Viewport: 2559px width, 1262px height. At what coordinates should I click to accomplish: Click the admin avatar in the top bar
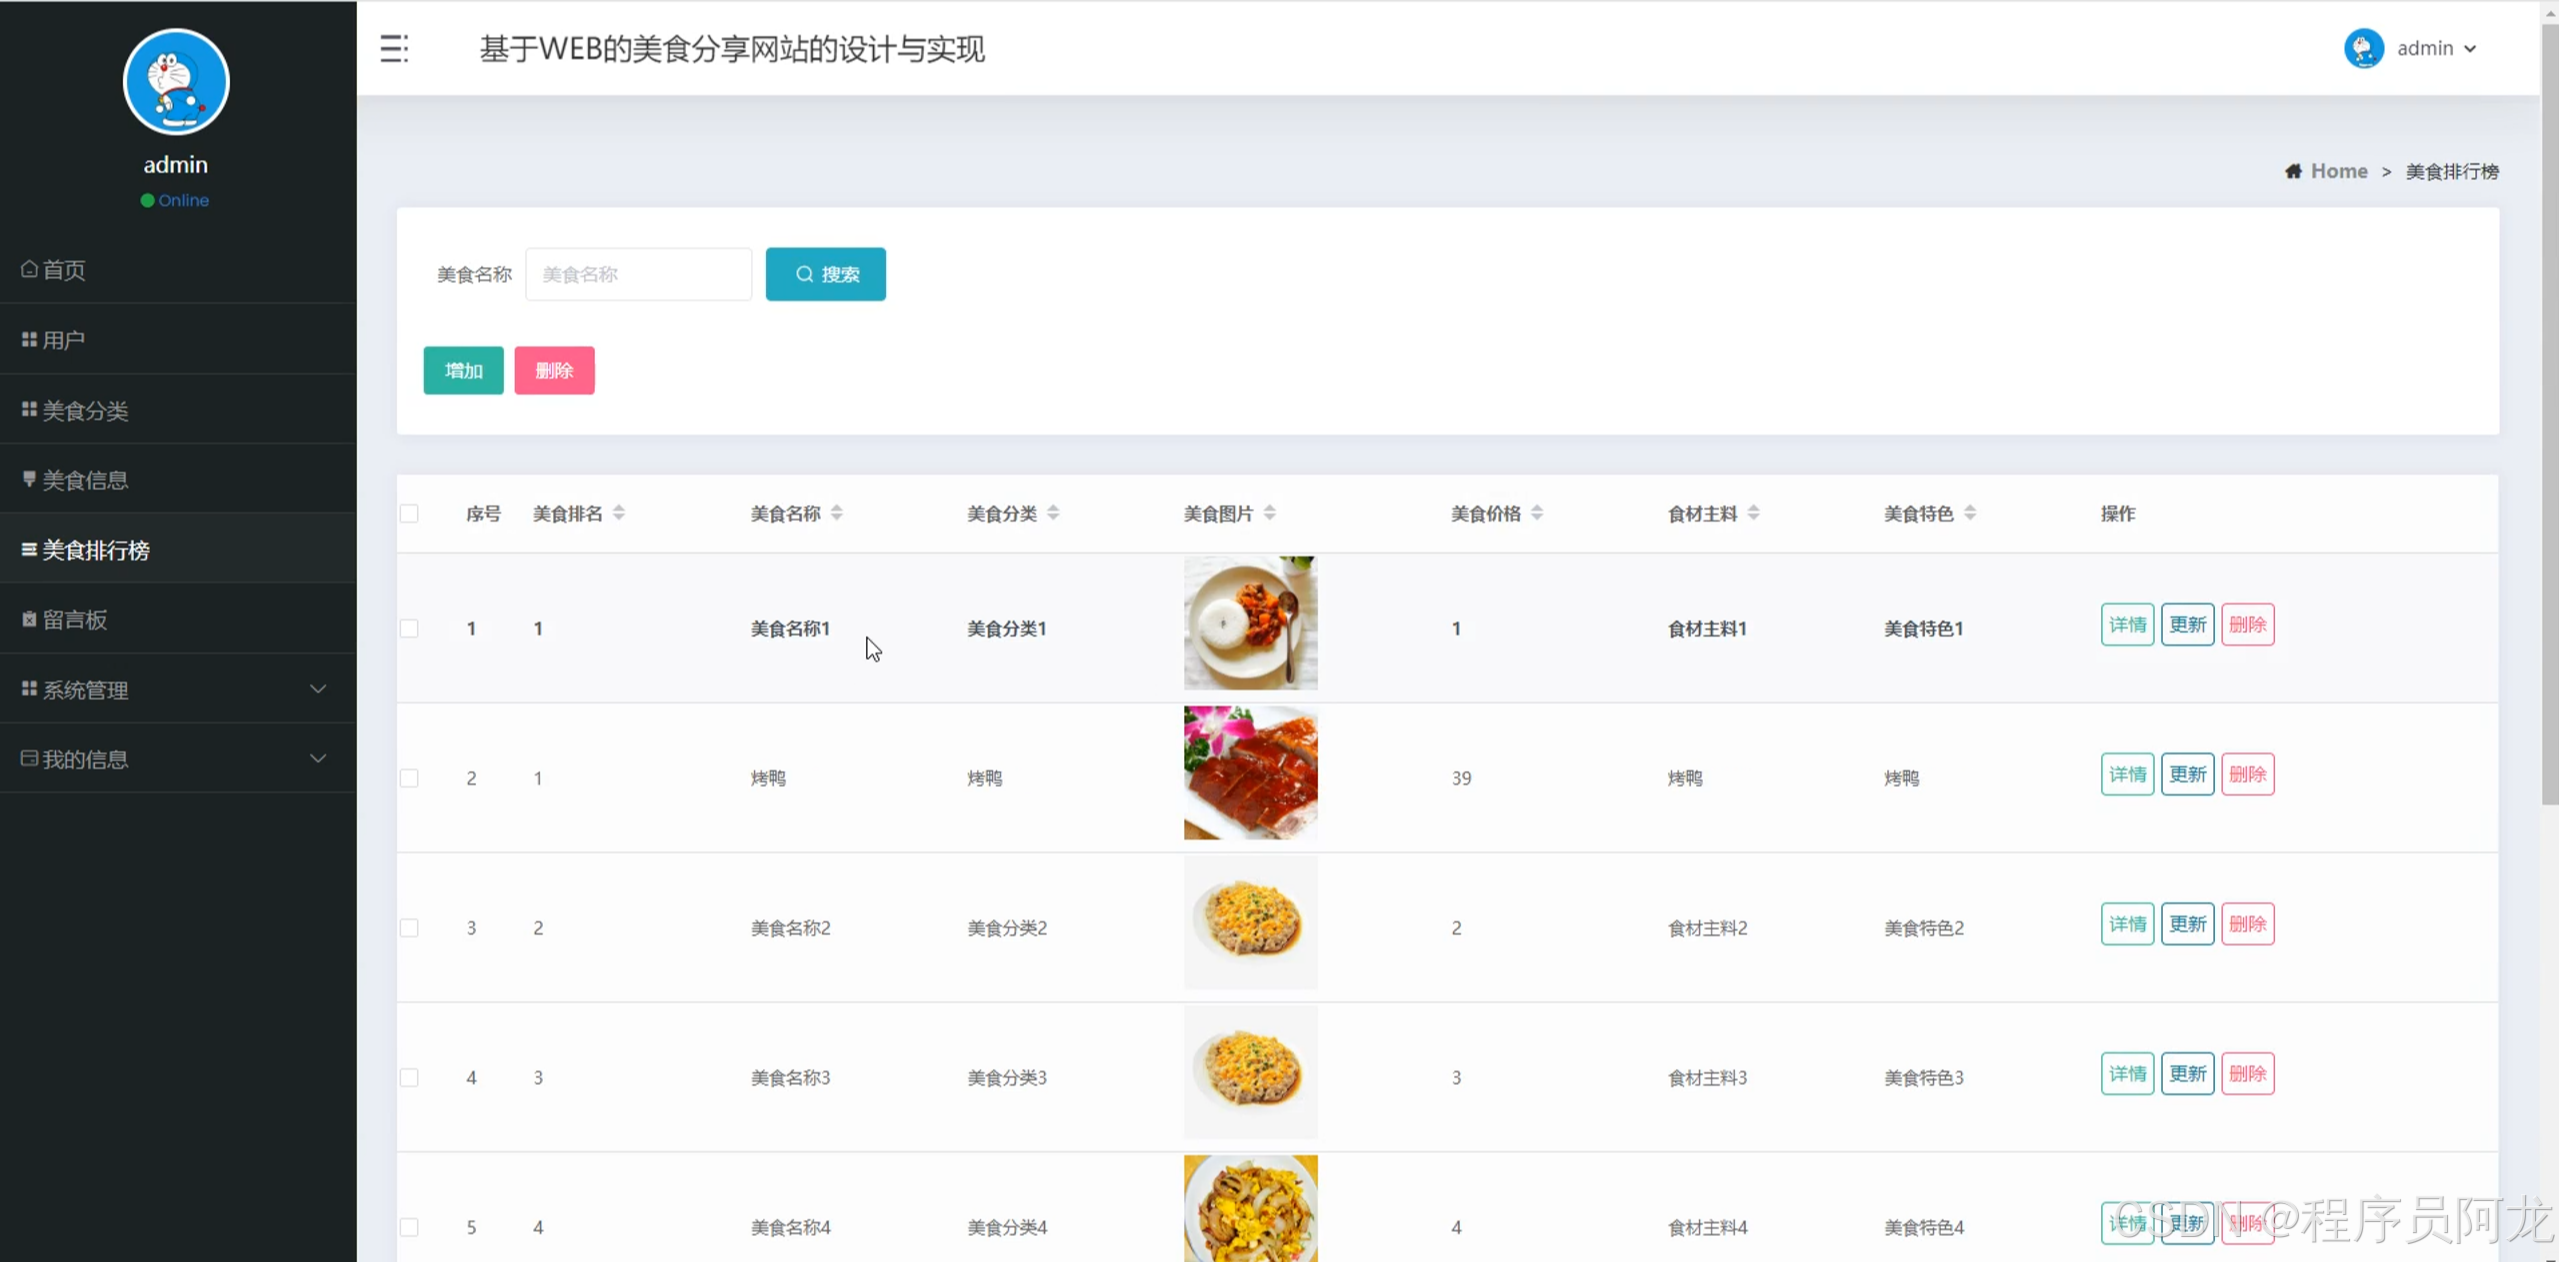click(2363, 48)
